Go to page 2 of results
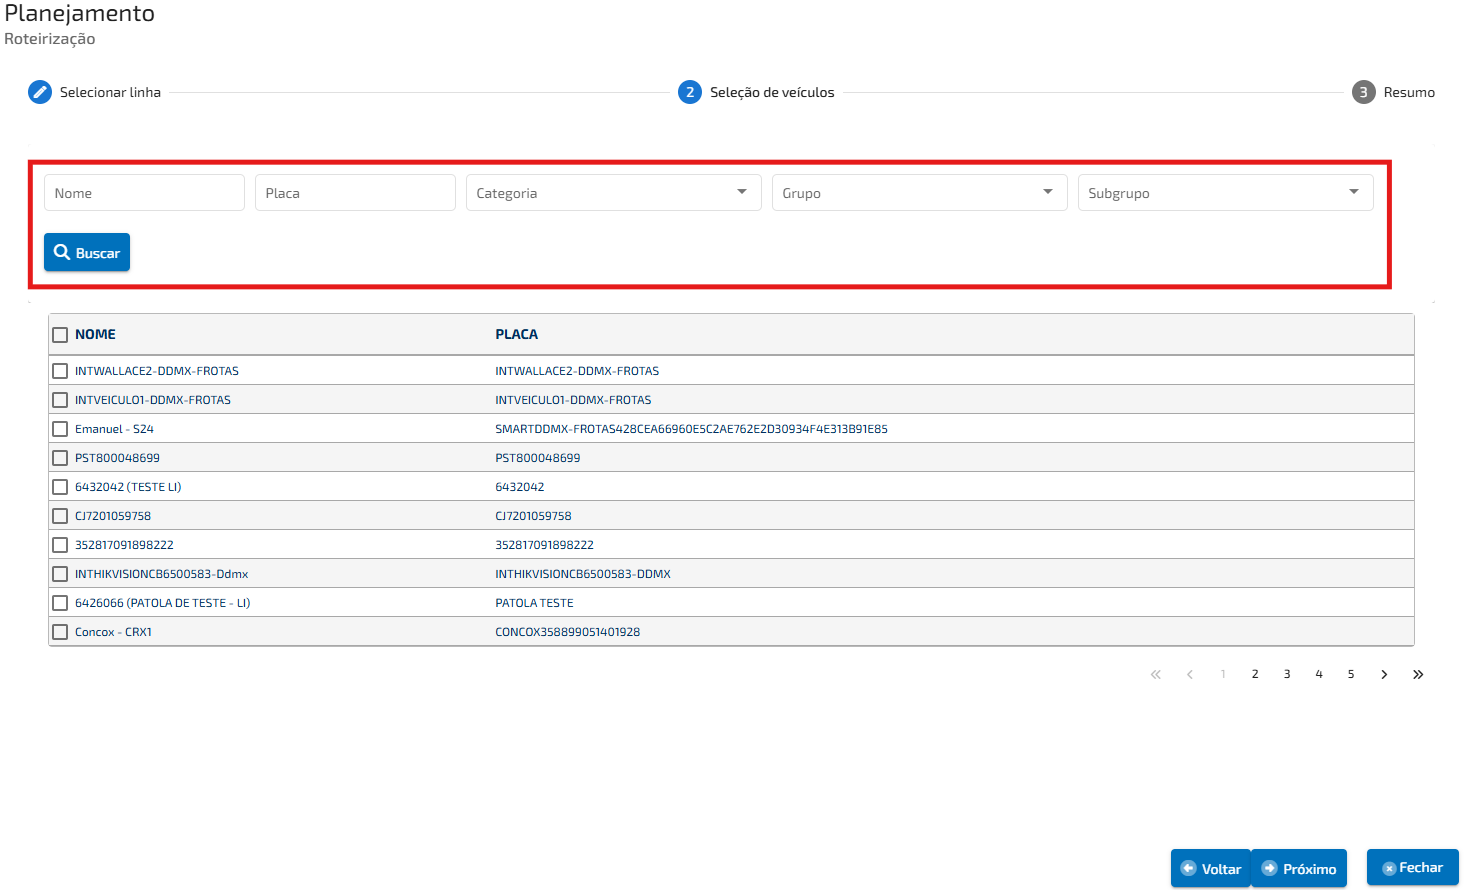Viewport: 1477px width, 890px height. (1255, 674)
